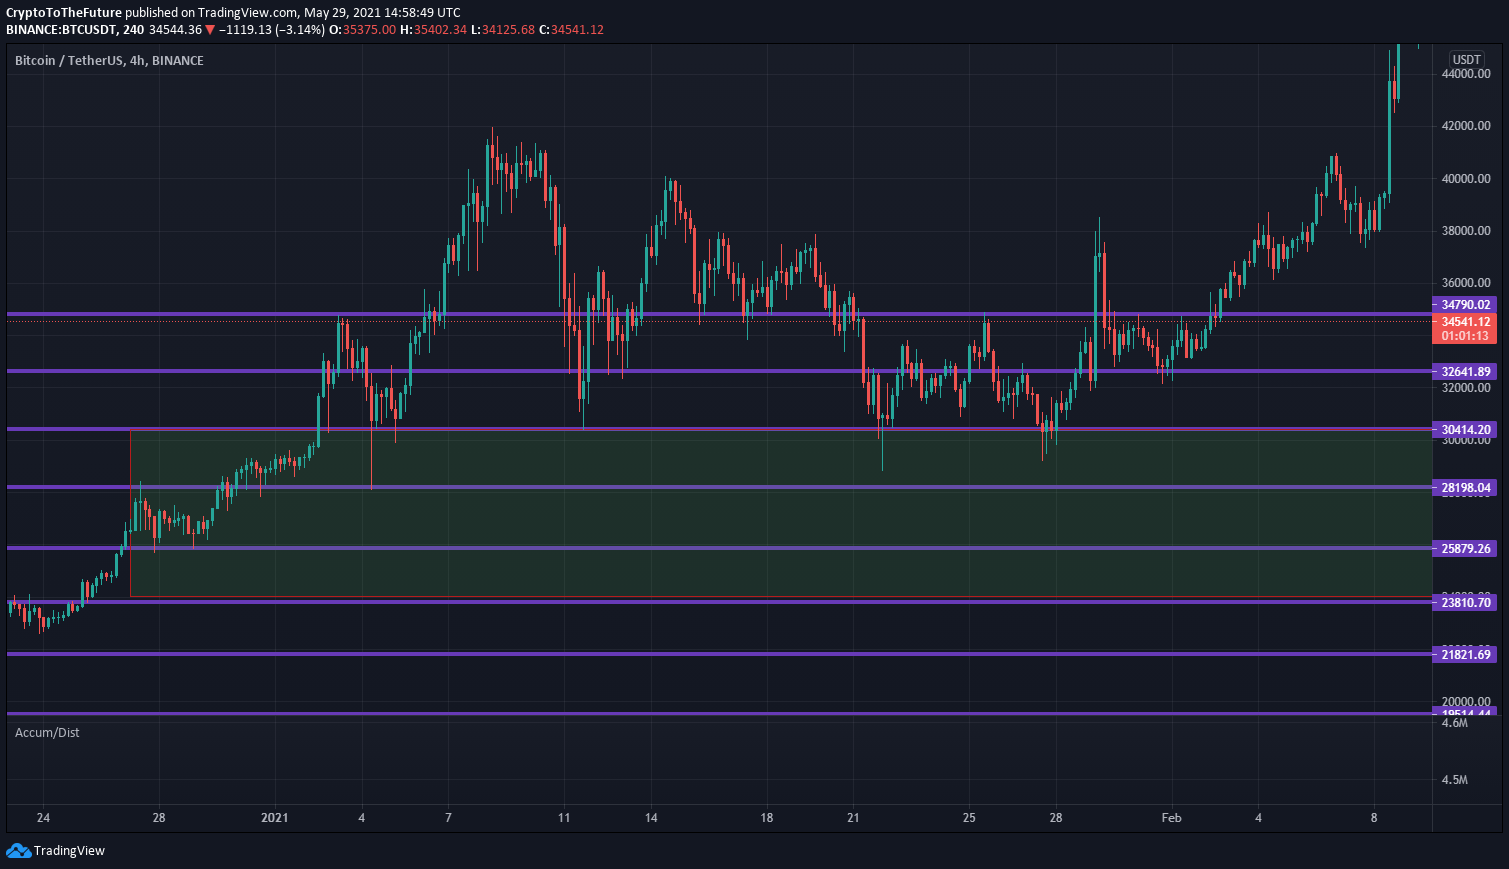This screenshot has height=869, width=1509.
Task: Select the 28198.04 price level label
Action: pyautogui.click(x=1465, y=489)
